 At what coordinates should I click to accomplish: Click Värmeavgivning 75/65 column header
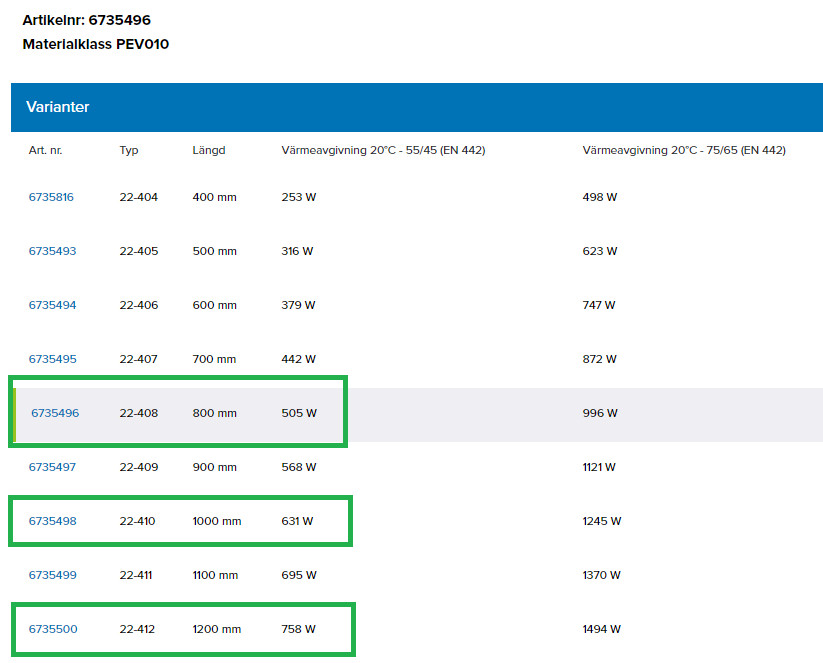pyautogui.click(x=684, y=150)
